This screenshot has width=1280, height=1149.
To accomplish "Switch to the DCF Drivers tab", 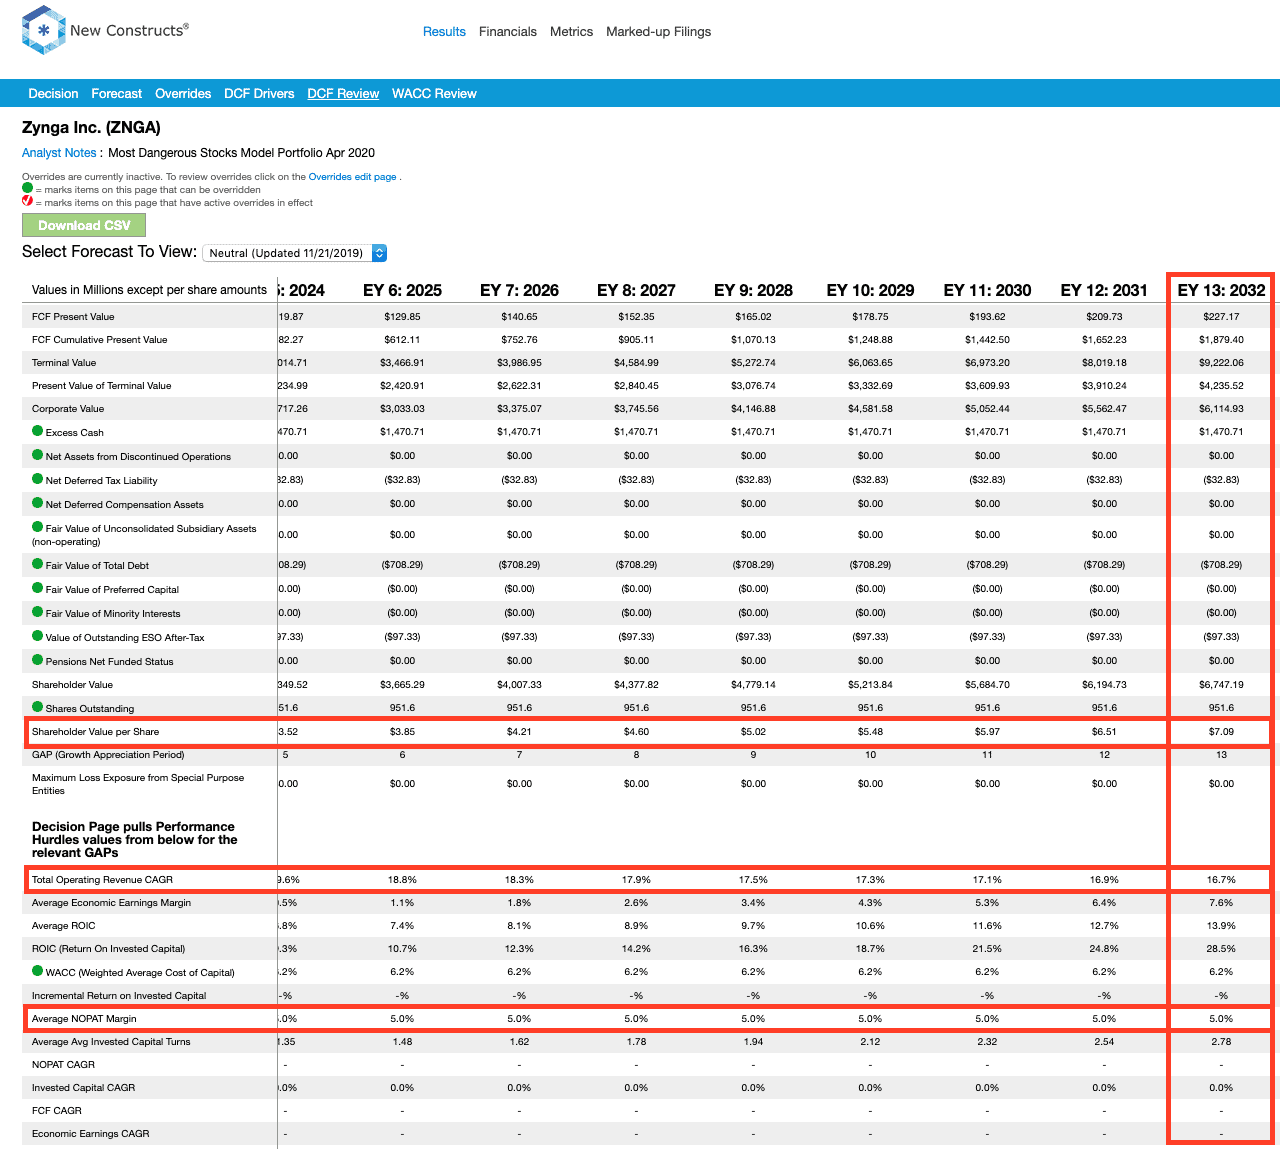I will [259, 93].
